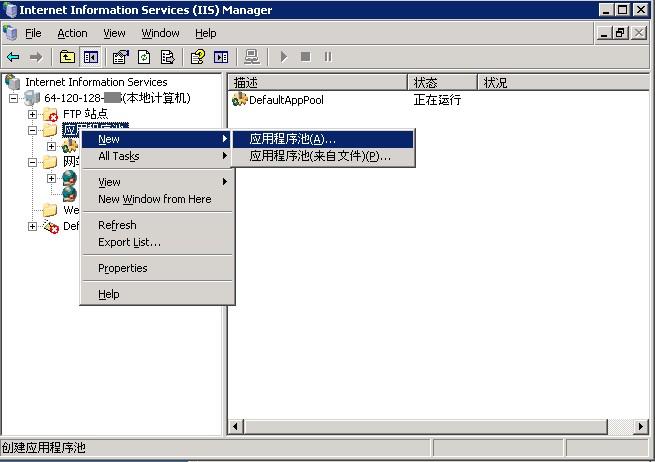Click the Up One Level toolbar icon

[x=67, y=57]
